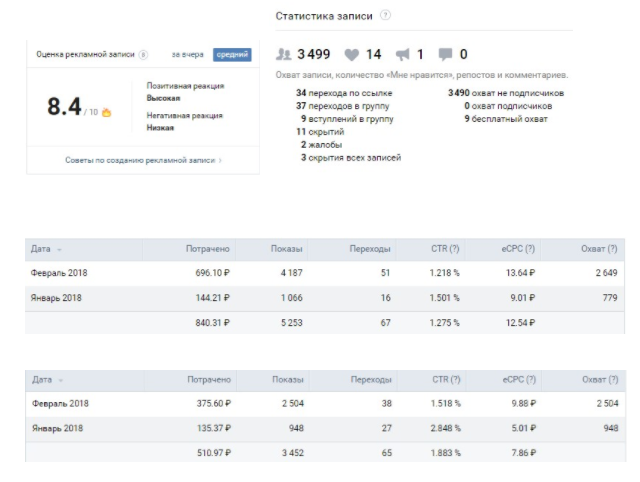The height and width of the screenshot is (482, 640).
Task: Sort second table by Дата arrow
Action: (60, 380)
